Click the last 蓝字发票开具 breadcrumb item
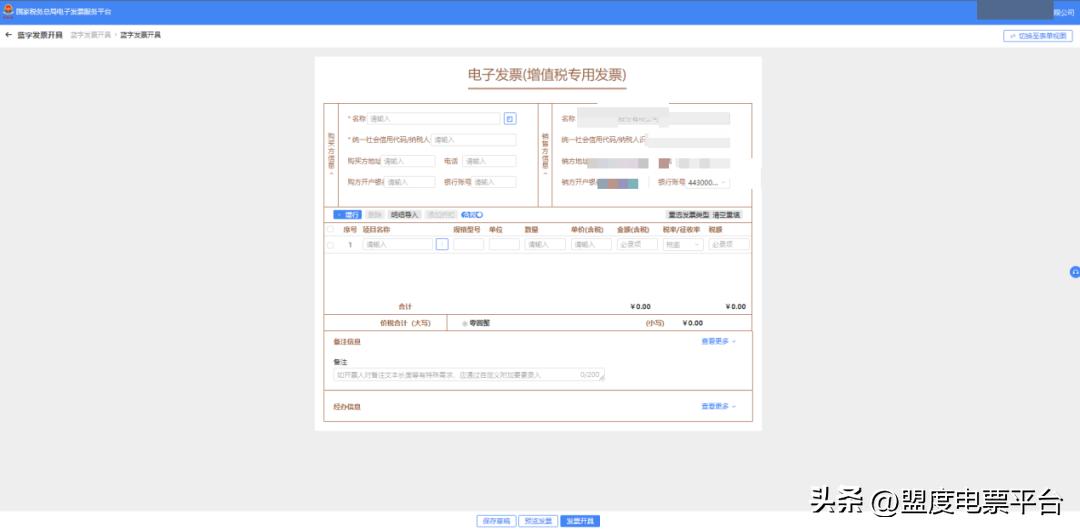This screenshot has height=531, width=1080. pyautogui.click(x=141, y=34)
